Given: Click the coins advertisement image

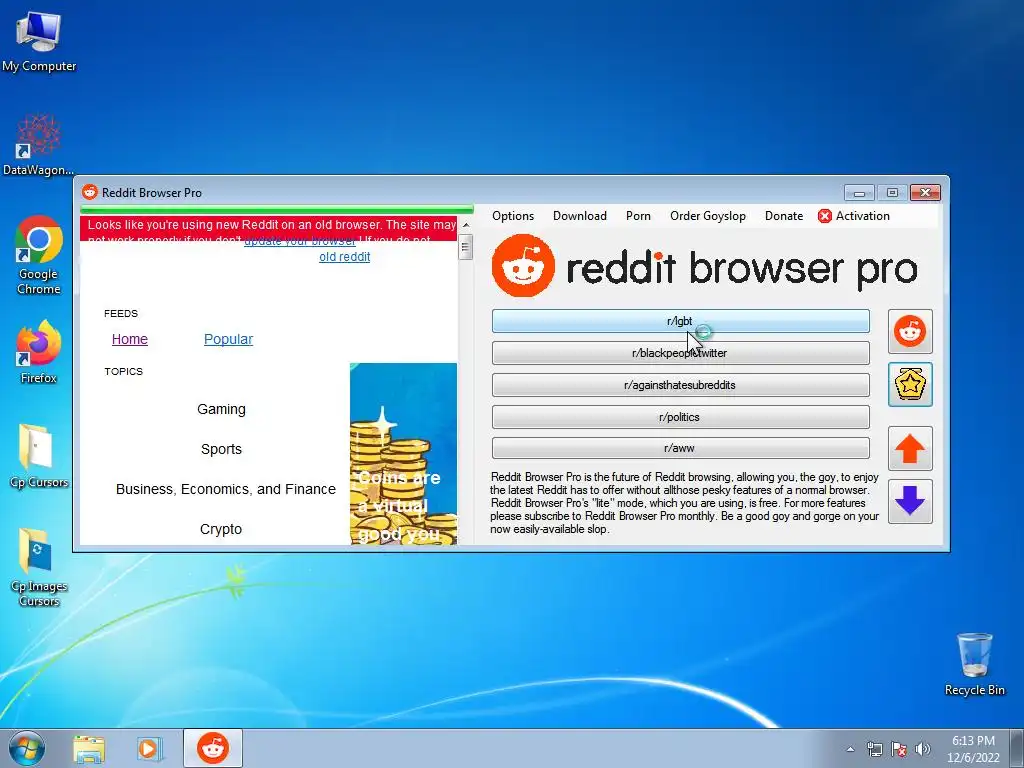Looking at the screenshot, I should click(x=404, y=454).
